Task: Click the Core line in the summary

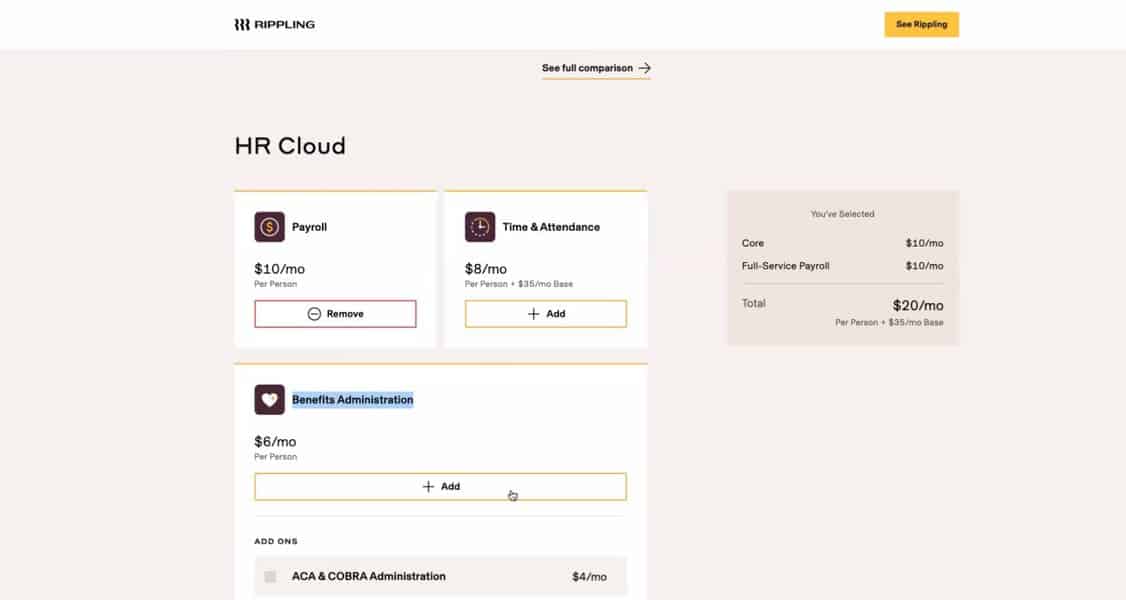Action: coord(753,242)
